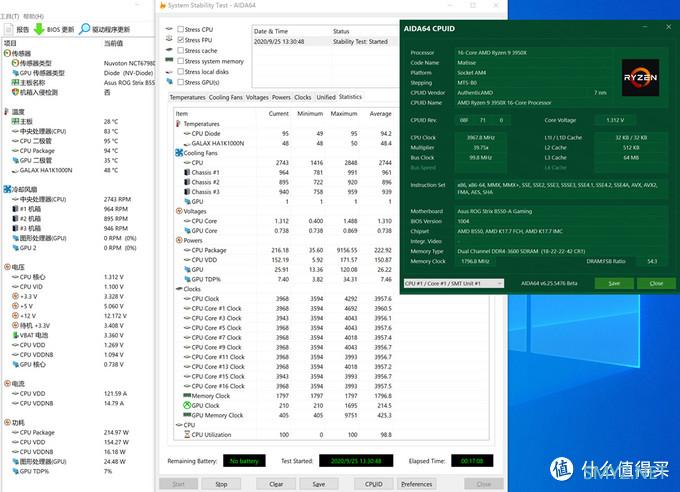Collapse the voltage section in left panel
The image size is (680, 492).
point(7,267)
